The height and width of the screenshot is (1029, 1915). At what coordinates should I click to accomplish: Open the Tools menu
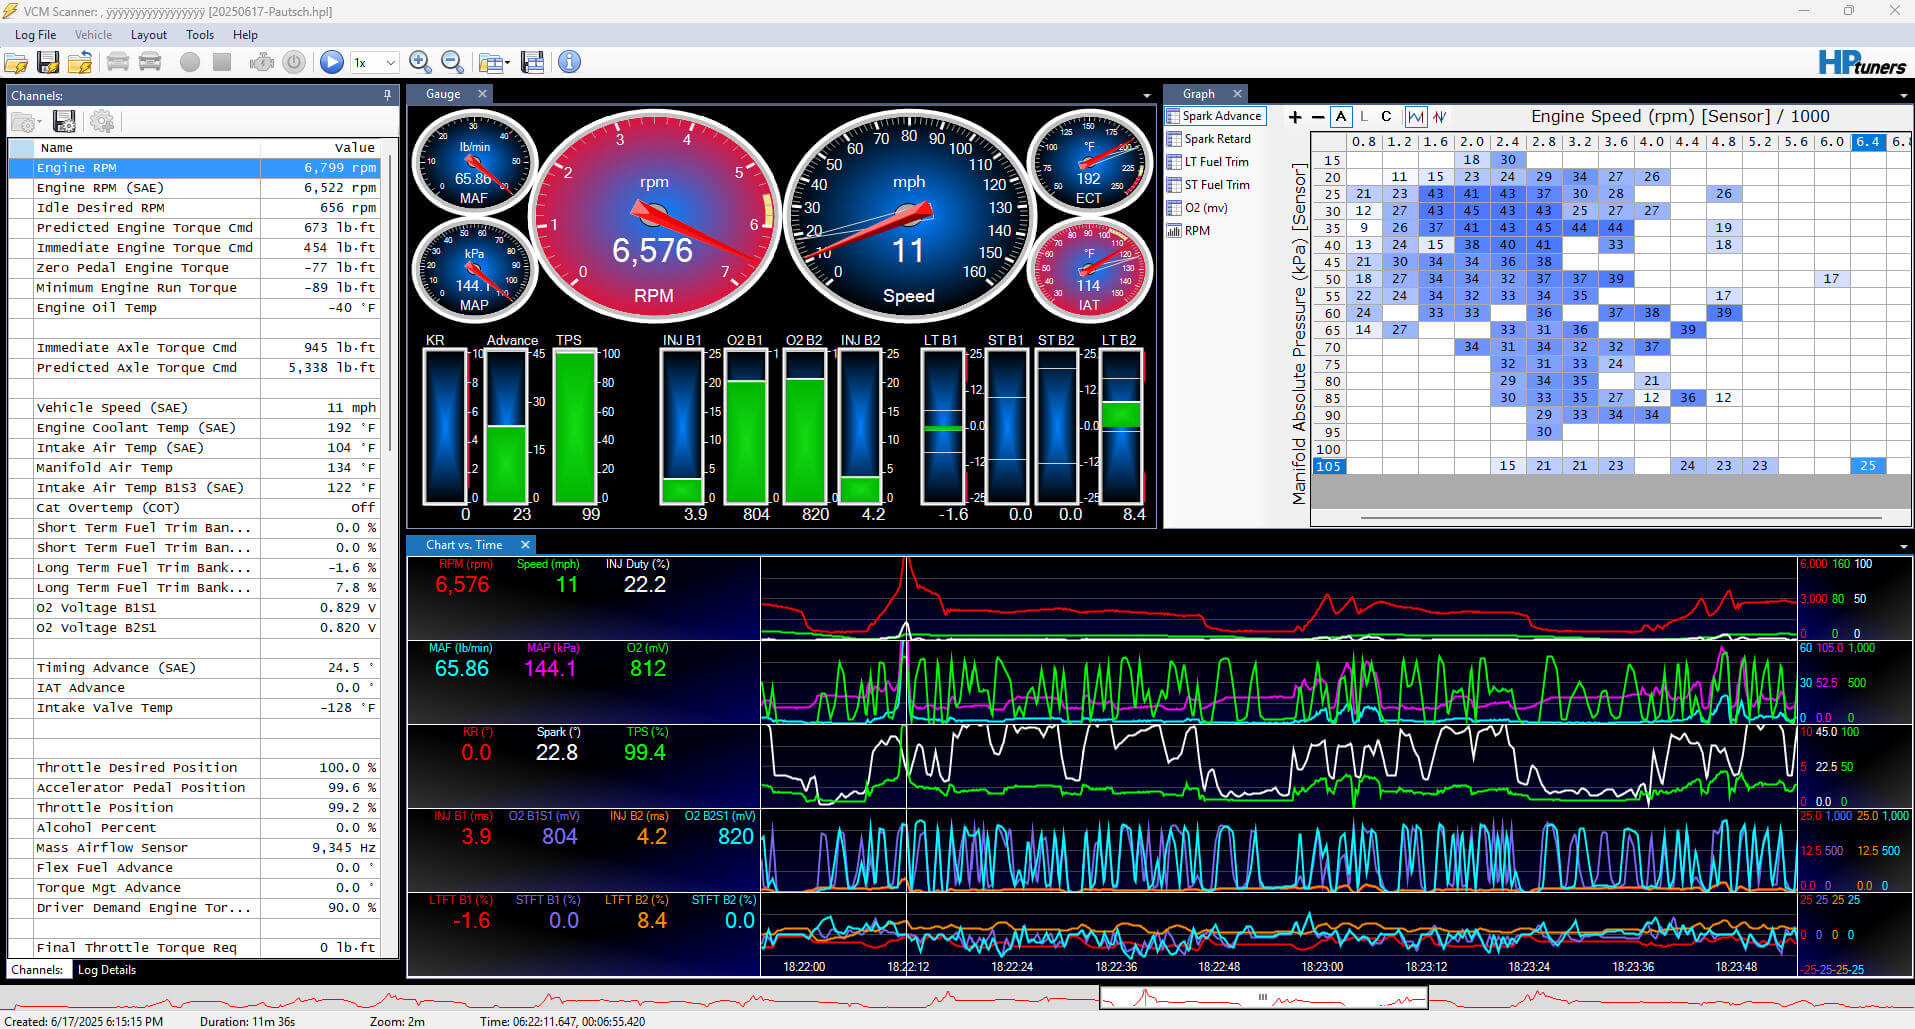pos(199,35)
